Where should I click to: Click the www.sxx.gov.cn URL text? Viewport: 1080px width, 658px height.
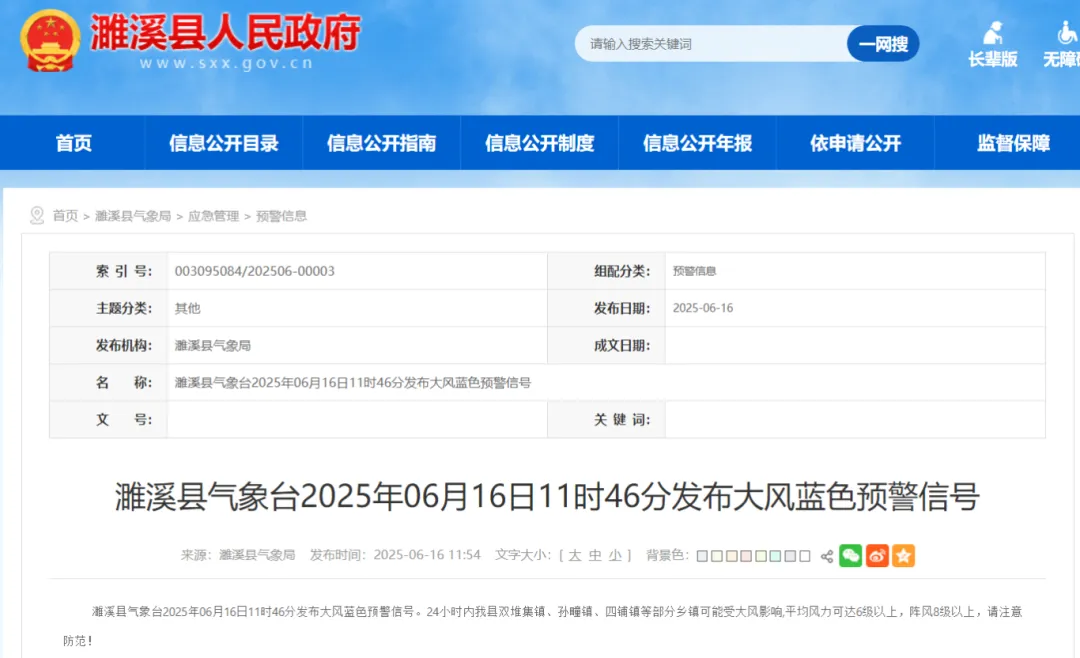point(226,63)
